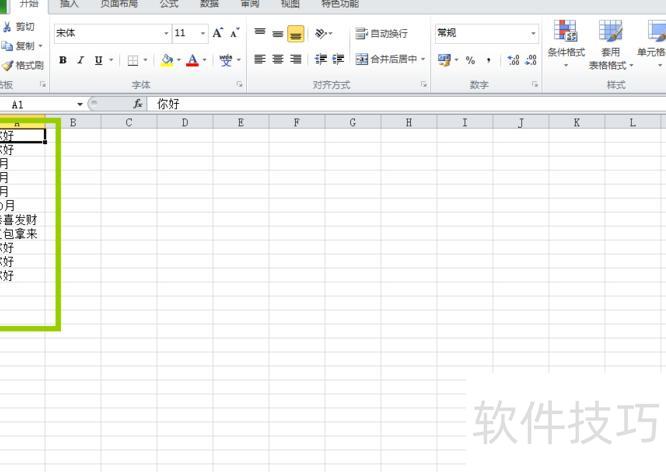Decrease indent

(x=321, y=59)
